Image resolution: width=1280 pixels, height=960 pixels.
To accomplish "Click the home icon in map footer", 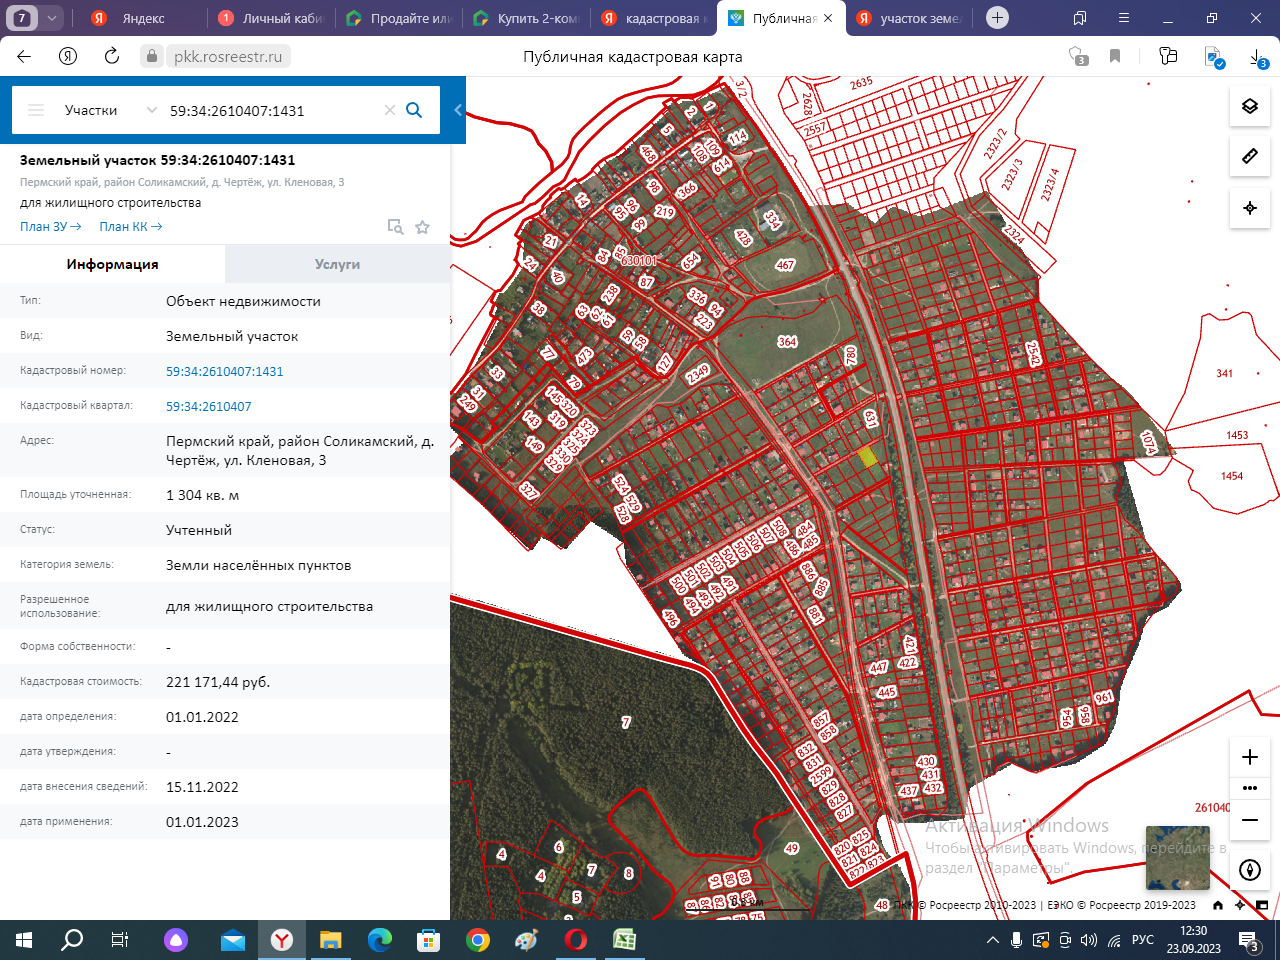I will pyautogui.click(x=1217, y=905).
